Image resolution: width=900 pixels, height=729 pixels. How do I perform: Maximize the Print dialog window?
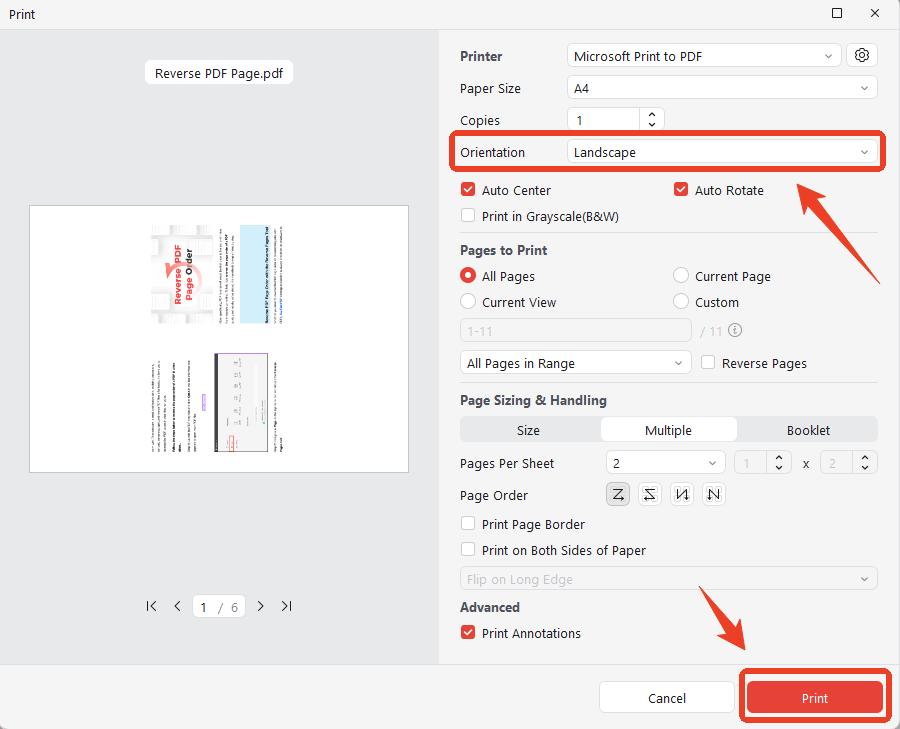pyautogui.click(x=837, y=13)
